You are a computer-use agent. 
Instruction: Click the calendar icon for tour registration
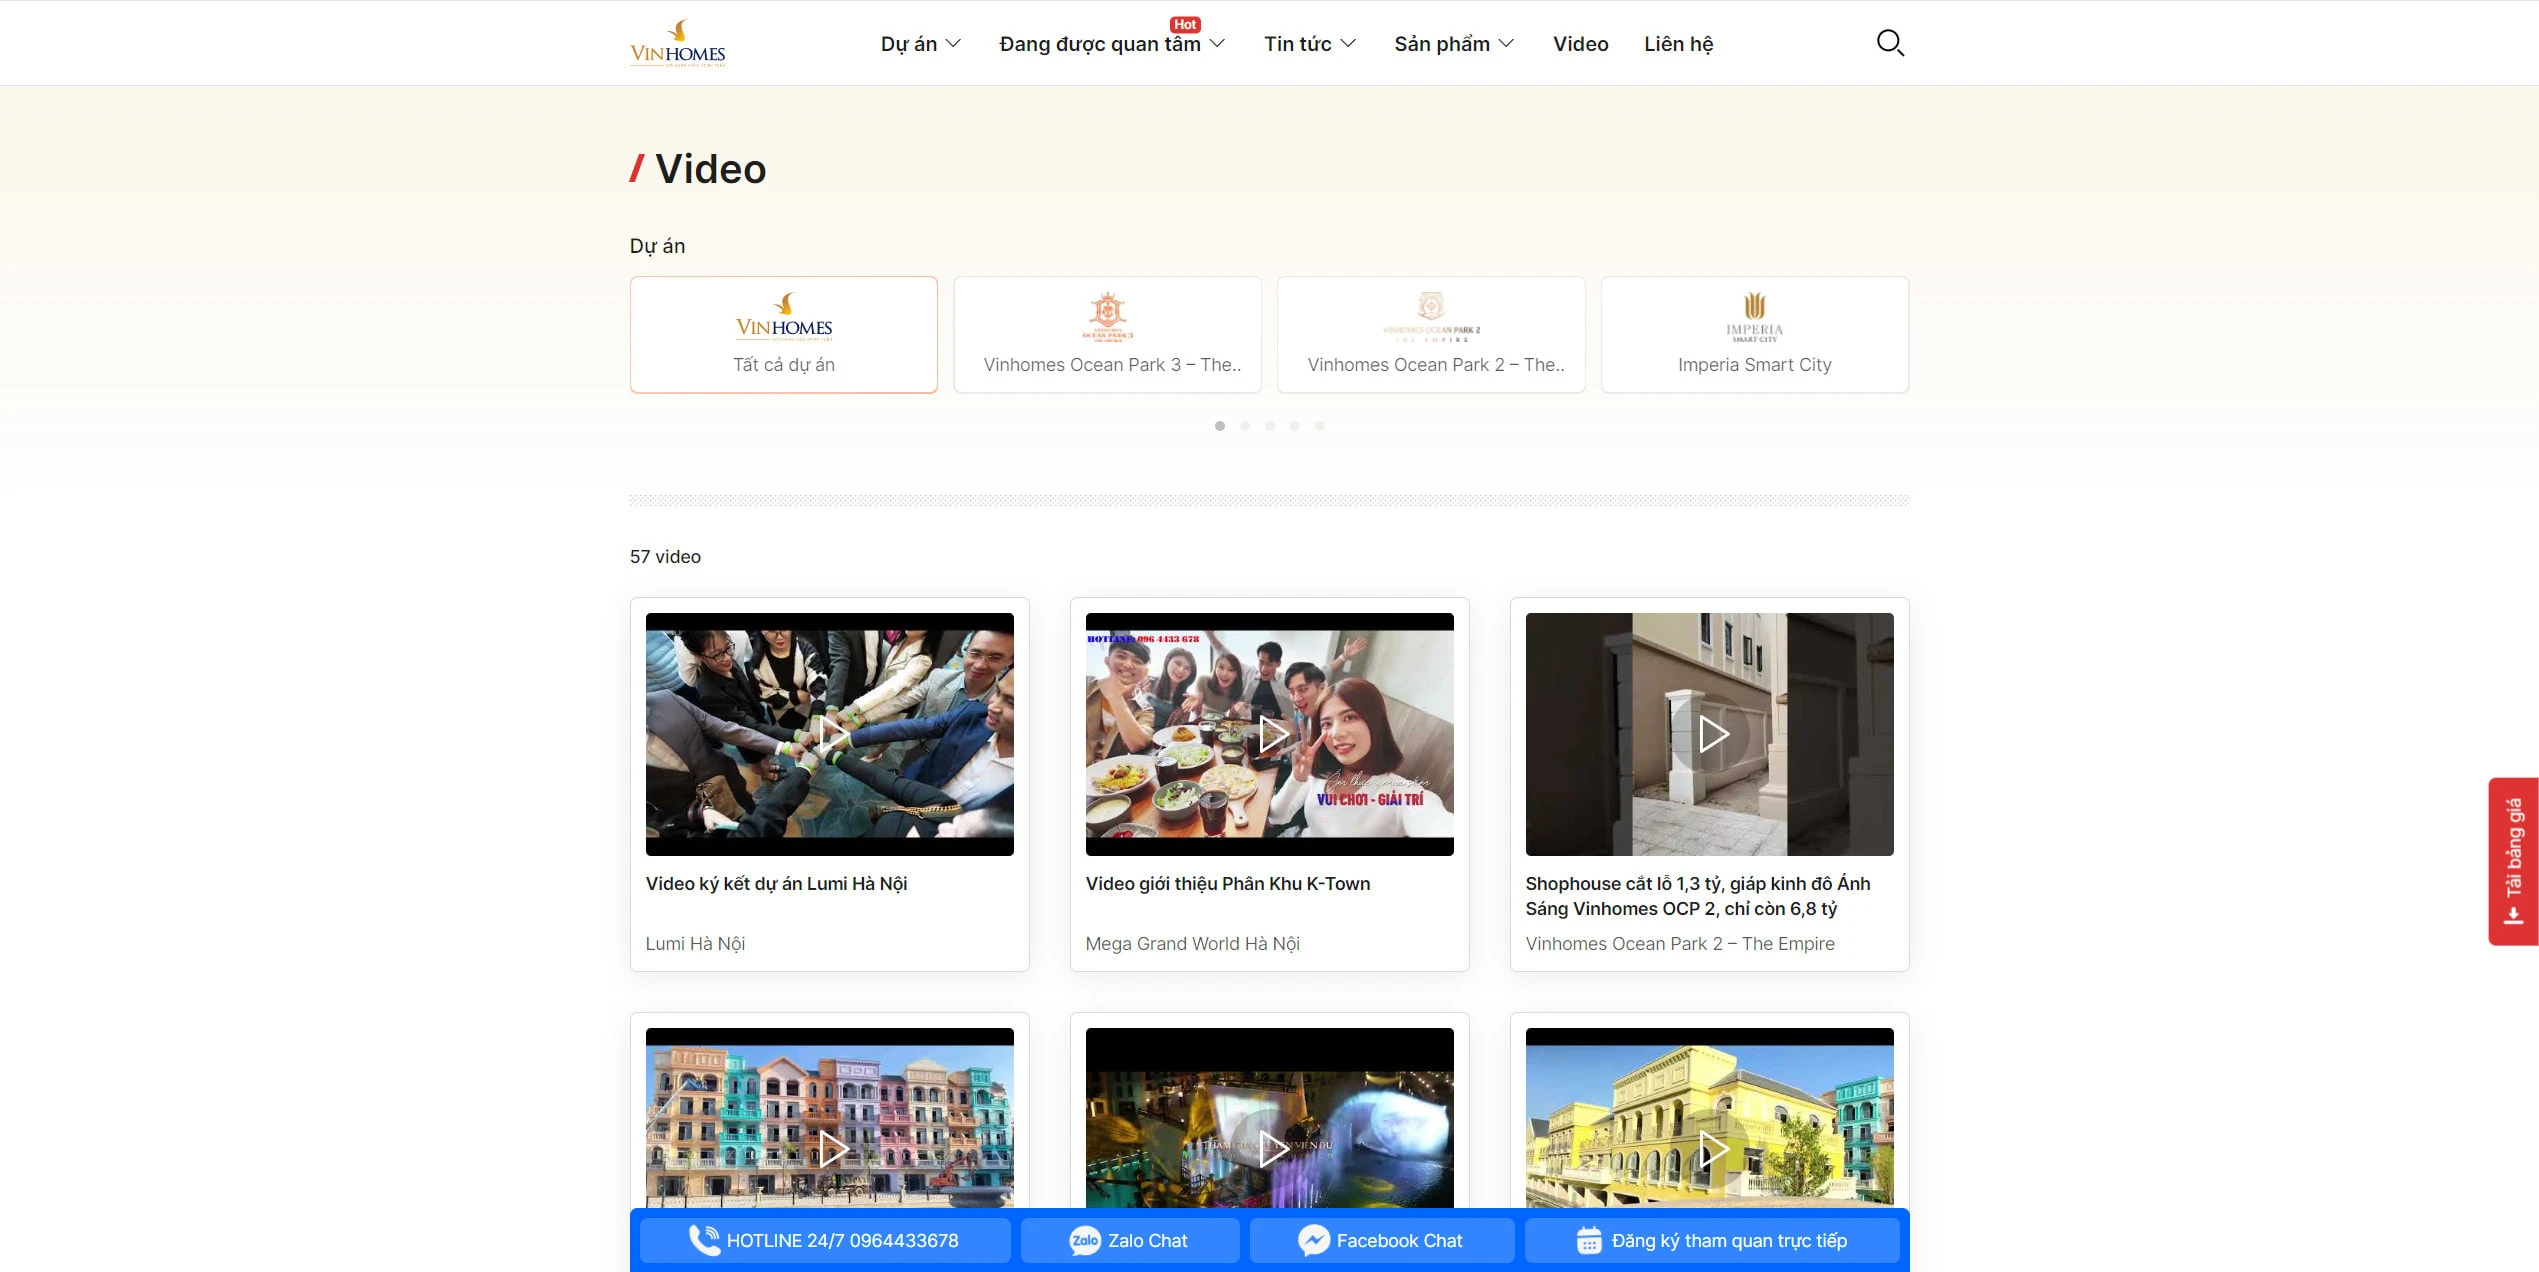(x=1590, y=1240)
